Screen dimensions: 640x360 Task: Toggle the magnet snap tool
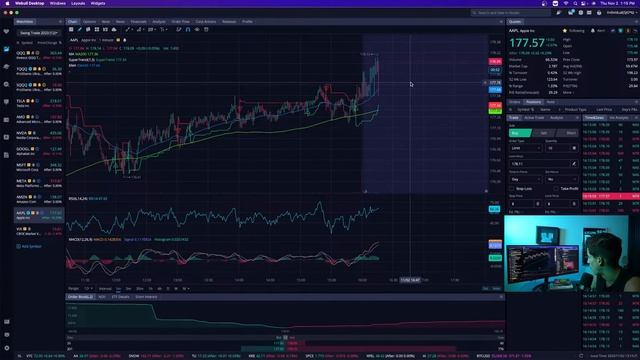tap(188, 29)
